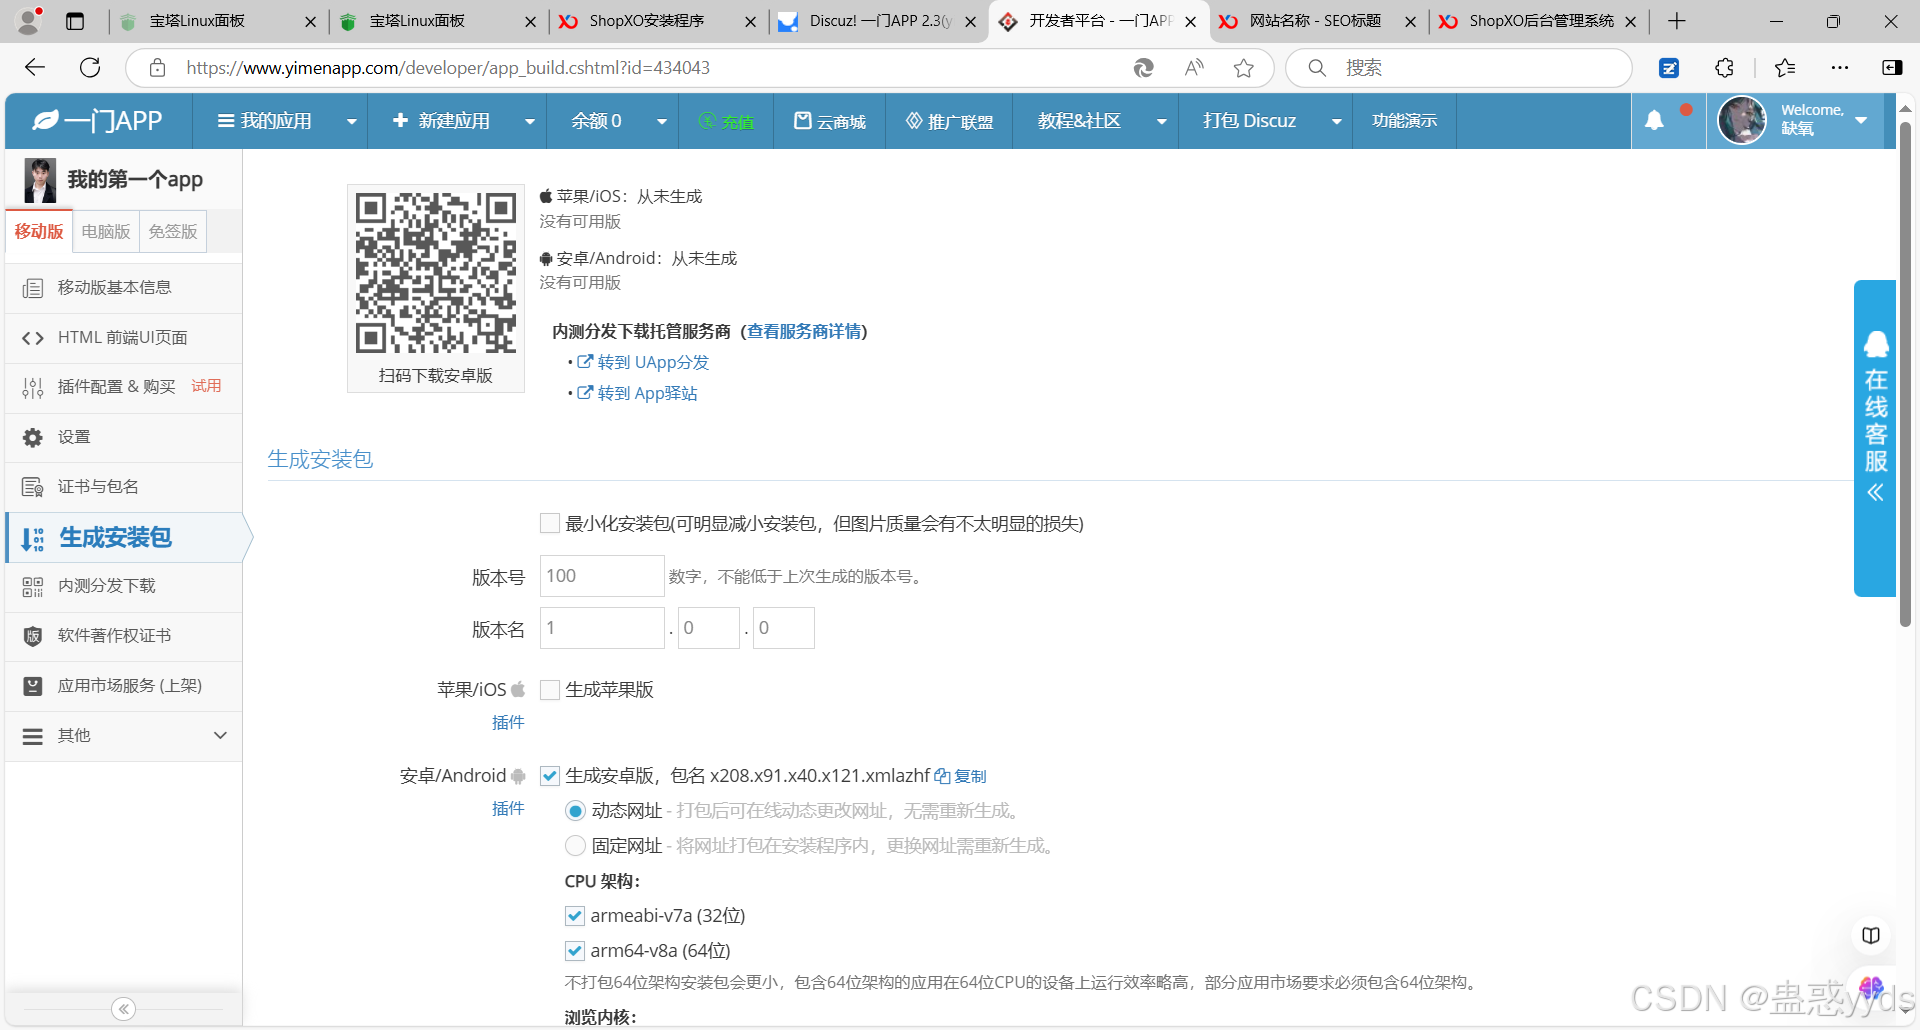Open 应用市场服务 (上架)
The width and height of the screenshot is (1920, 1030).
pos(124,686)
